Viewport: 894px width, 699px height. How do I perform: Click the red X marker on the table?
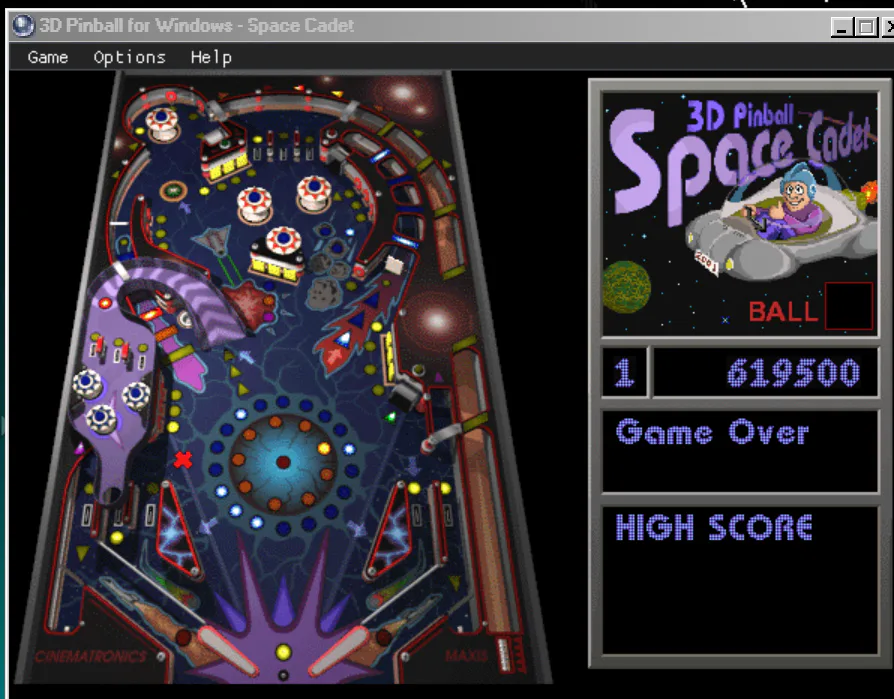click(x=183, y=460)
